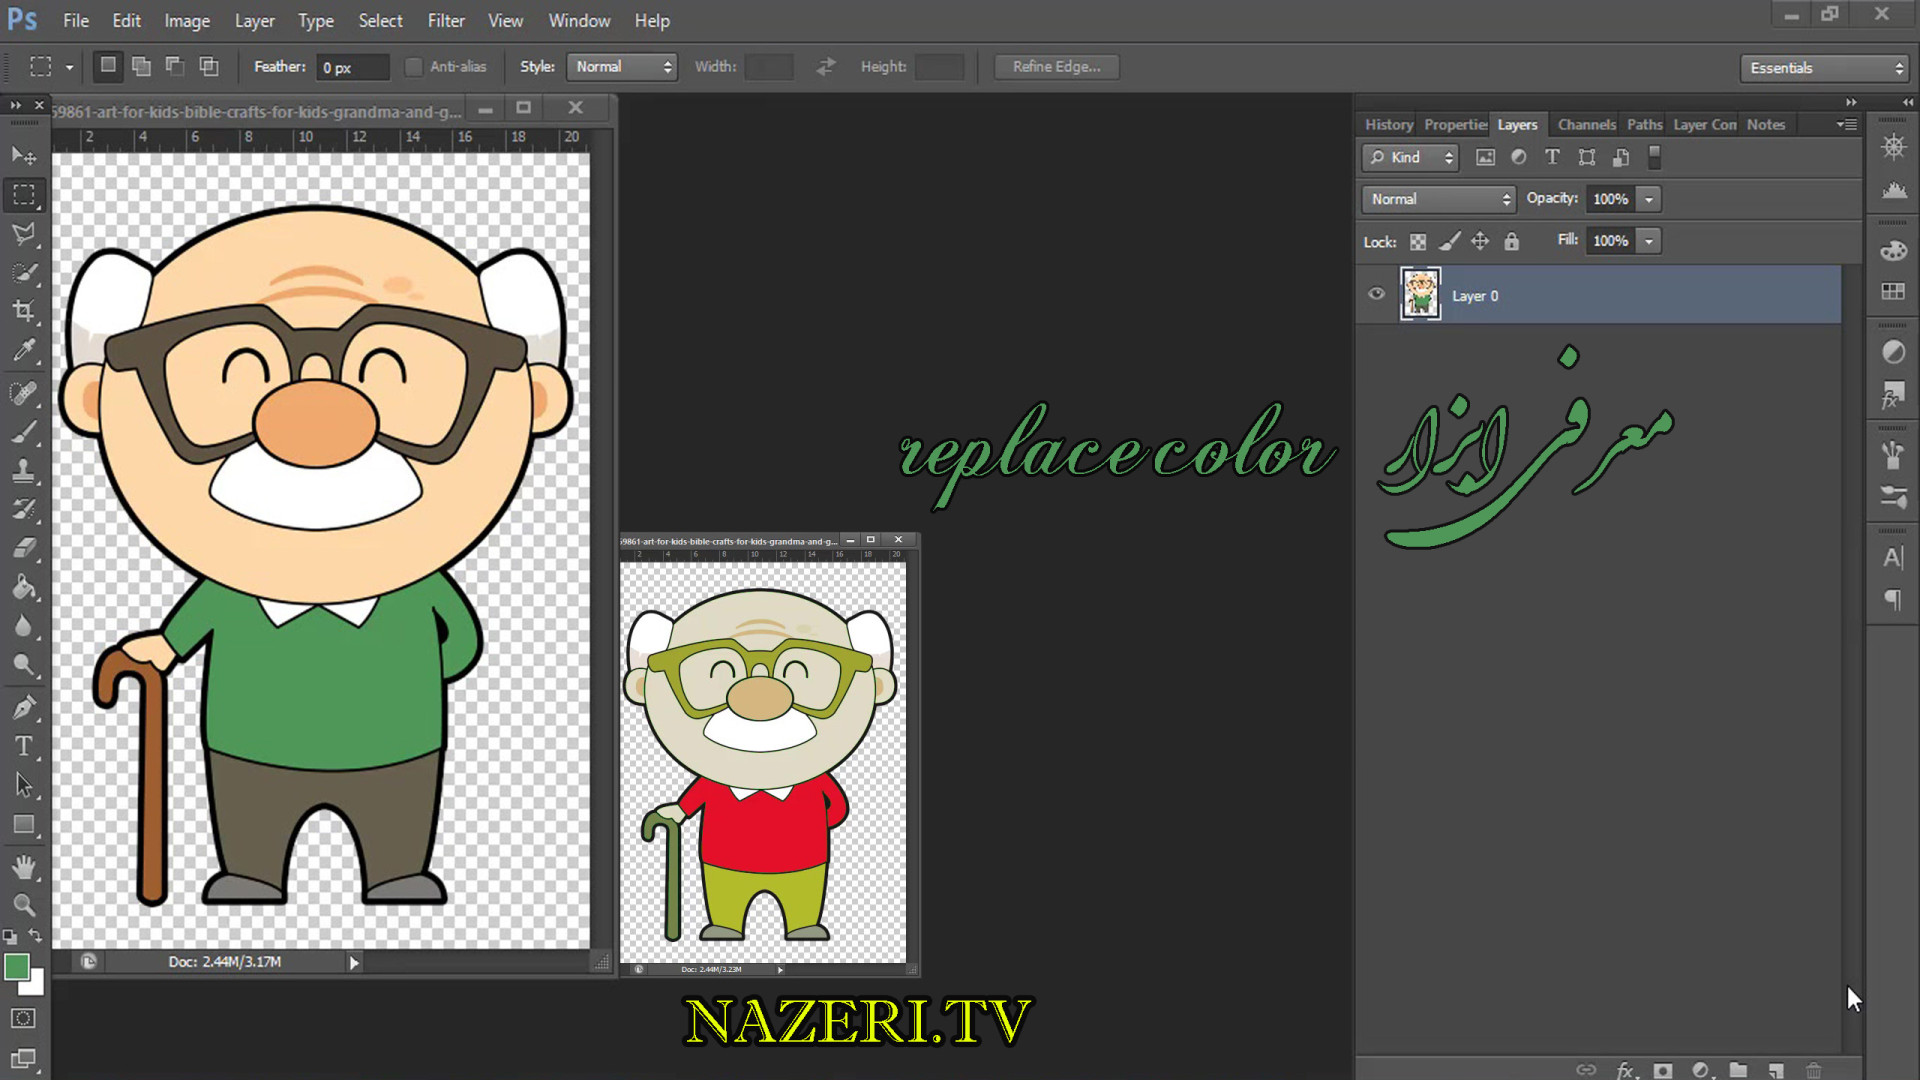Screen dimensions: 1920x1080
Task: Click the Delete layer trash icon
Action: click(1813, 1070)
